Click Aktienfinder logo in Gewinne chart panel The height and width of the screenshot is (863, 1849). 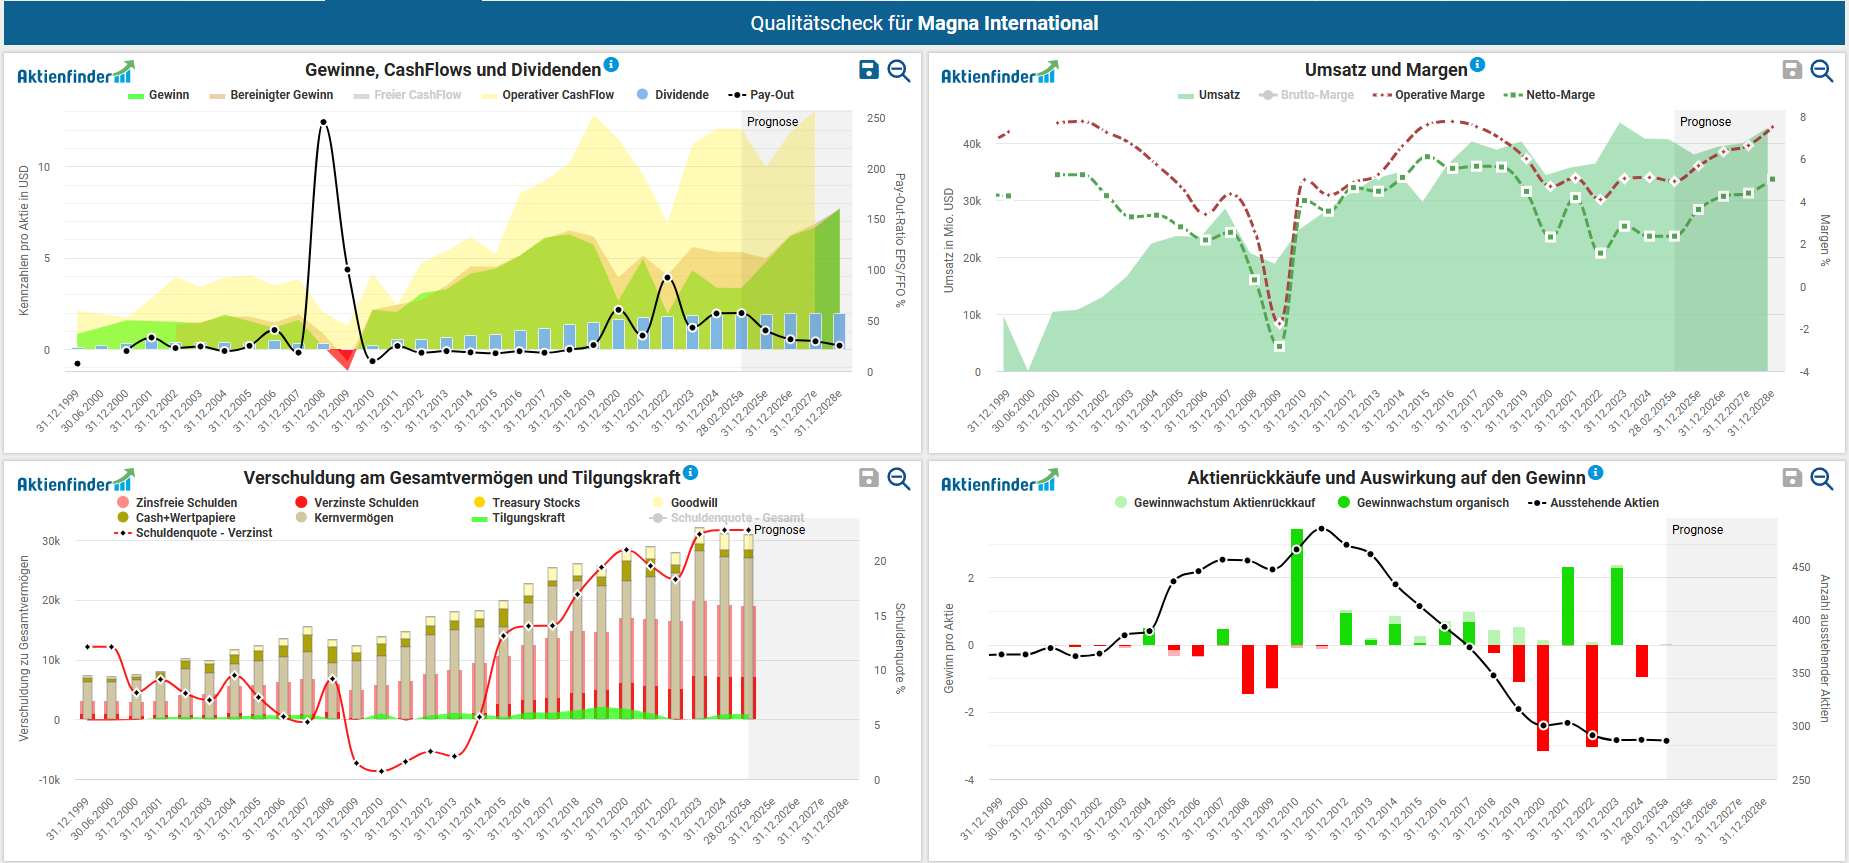[75, 74]
